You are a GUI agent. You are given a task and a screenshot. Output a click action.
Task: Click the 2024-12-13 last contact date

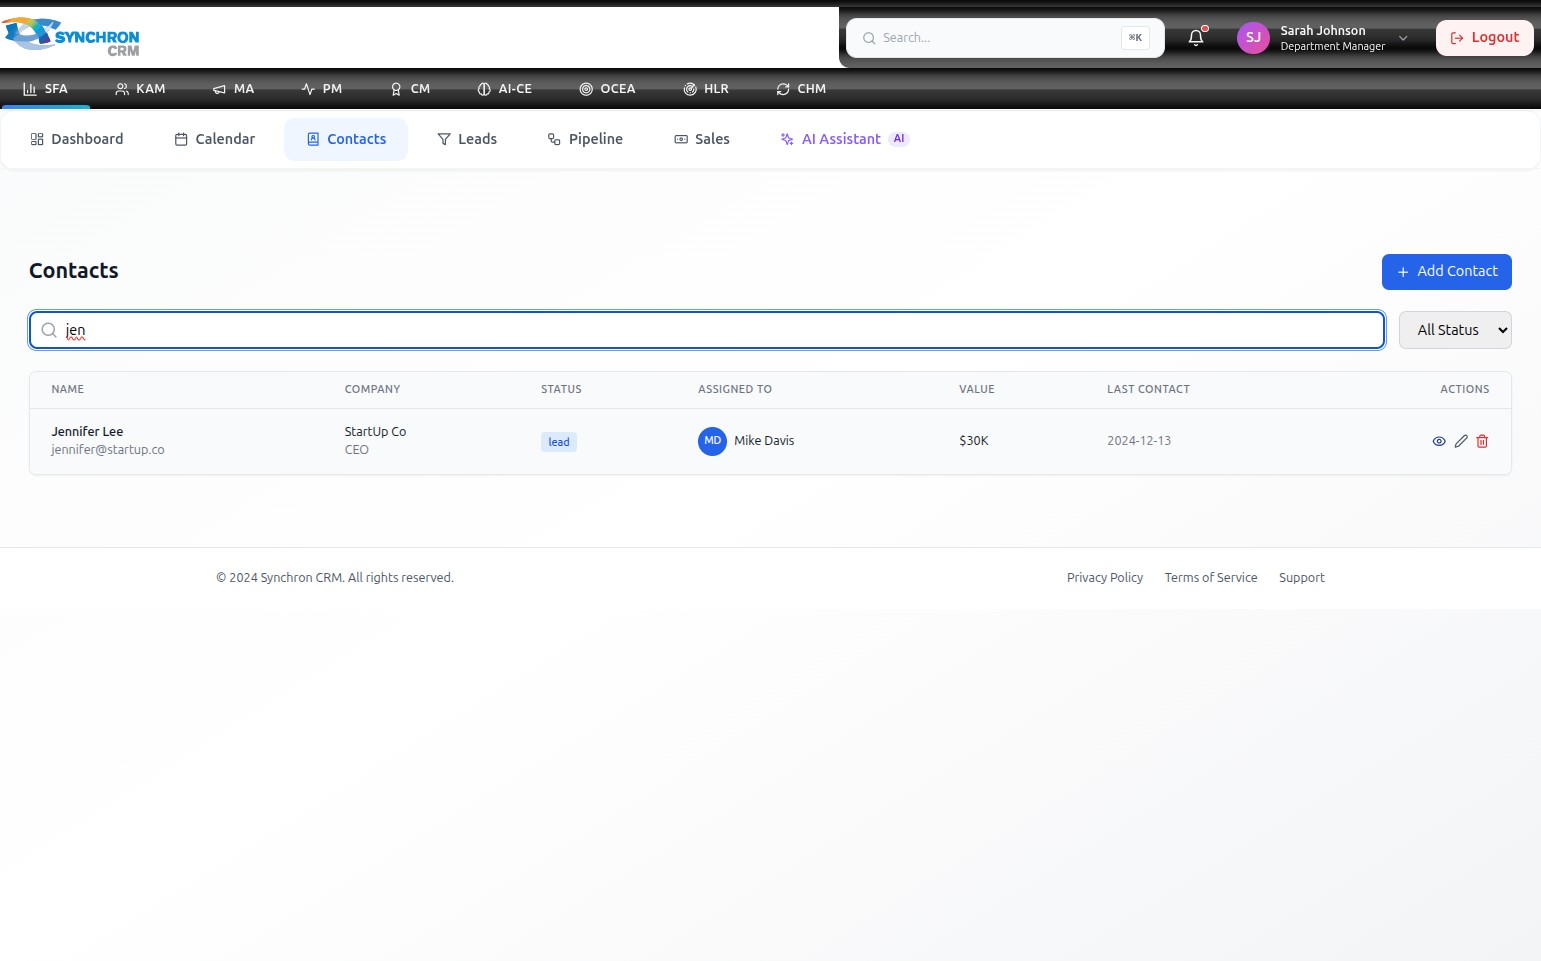point(1139,441)
